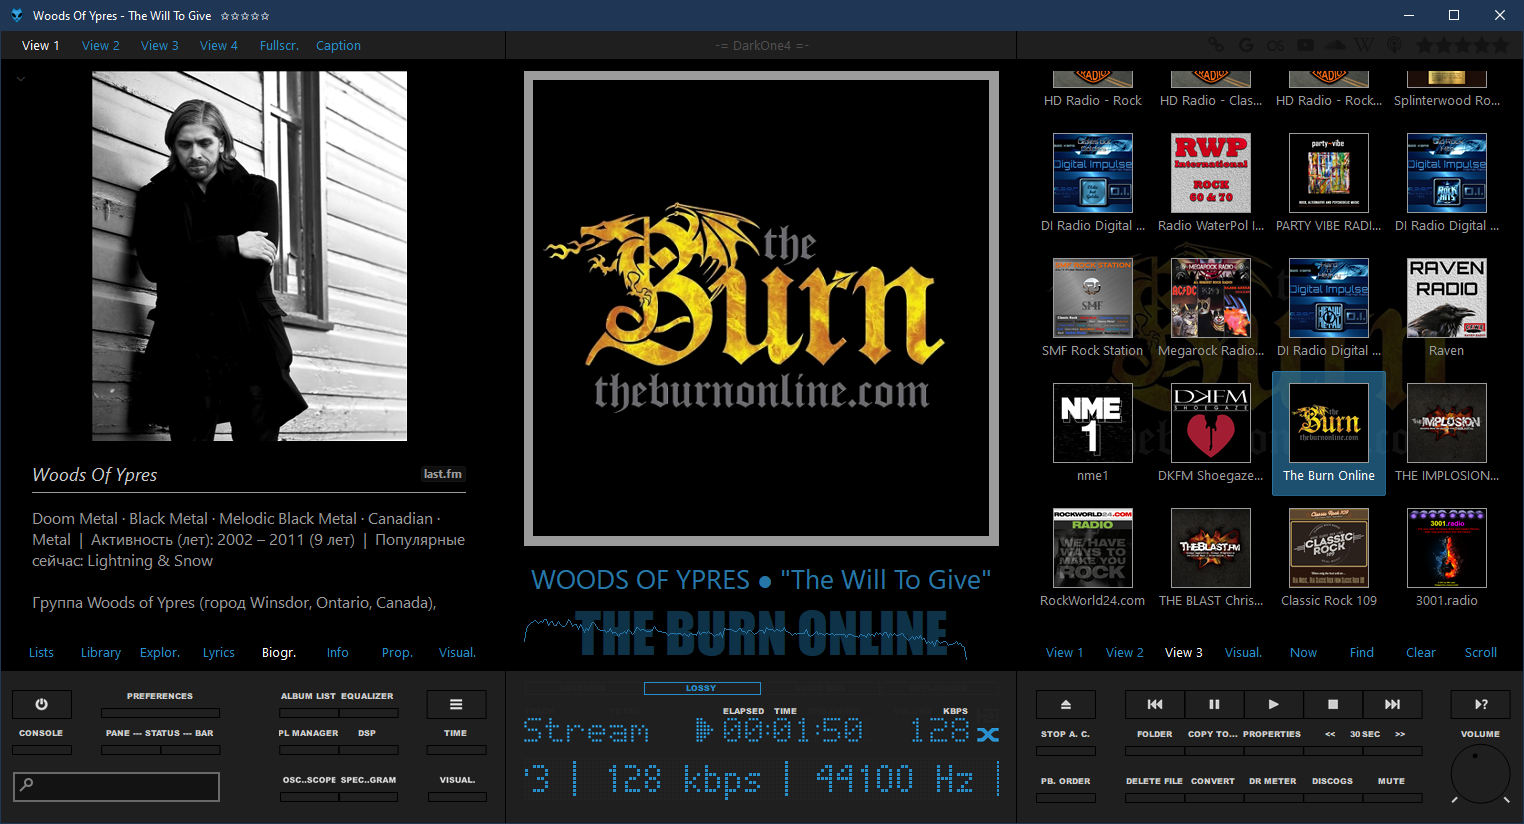Click the rating stars in top toolbar
This screenshot has width=1524, height=824.
1462,45
